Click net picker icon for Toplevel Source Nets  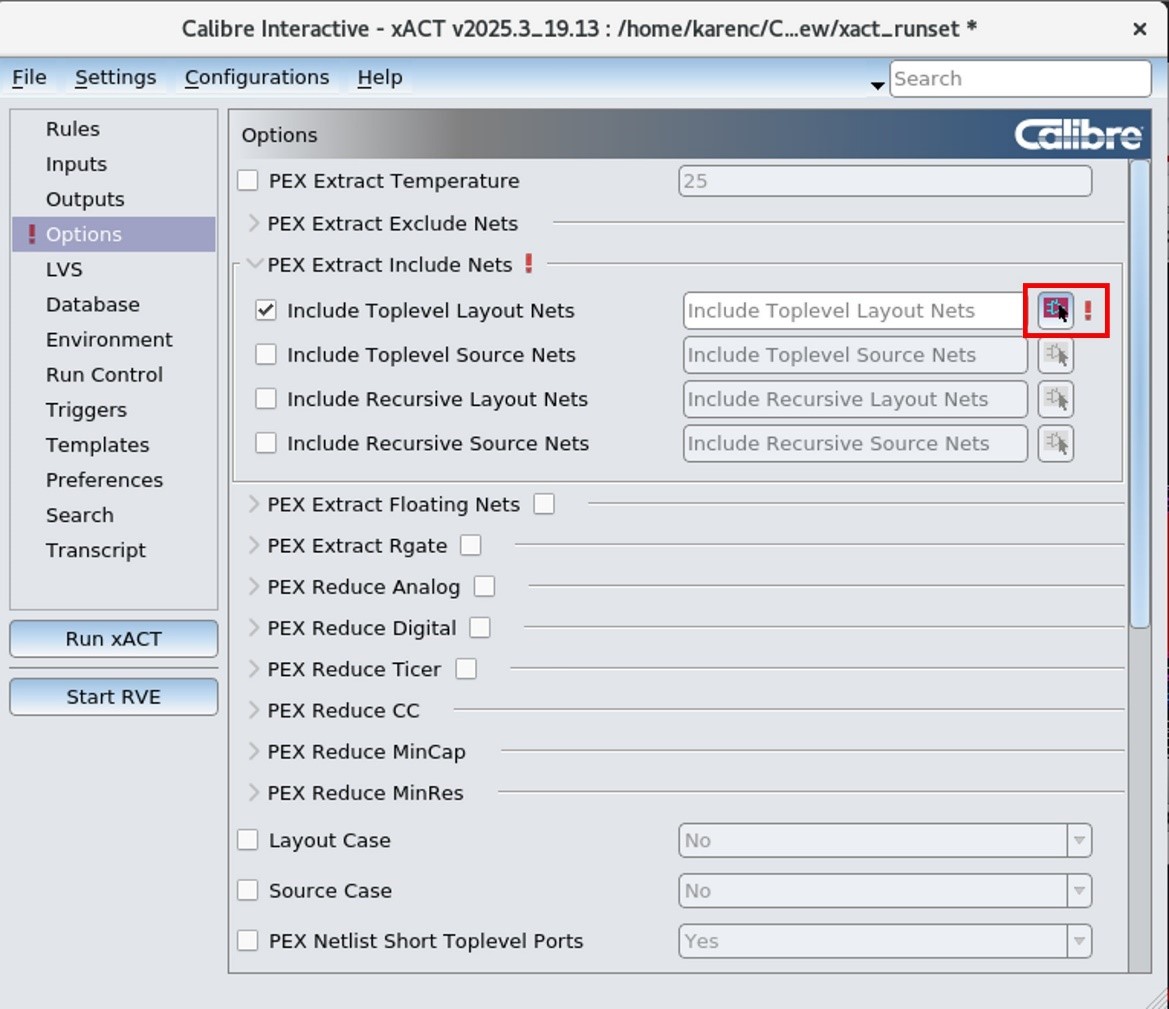click(1055, 355)
